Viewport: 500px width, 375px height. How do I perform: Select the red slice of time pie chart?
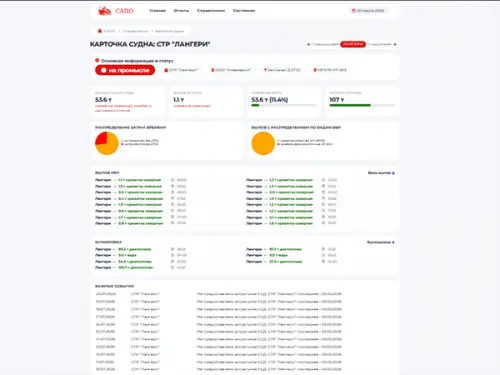coord(102,138)
